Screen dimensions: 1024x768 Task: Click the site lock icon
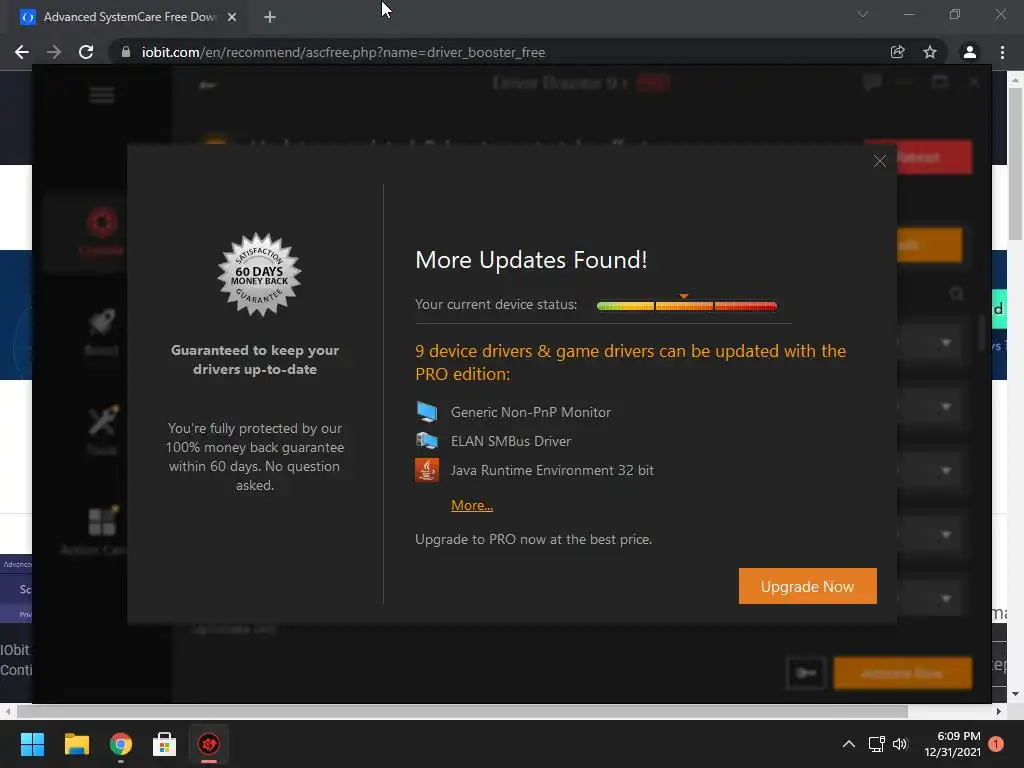(126, 52)
